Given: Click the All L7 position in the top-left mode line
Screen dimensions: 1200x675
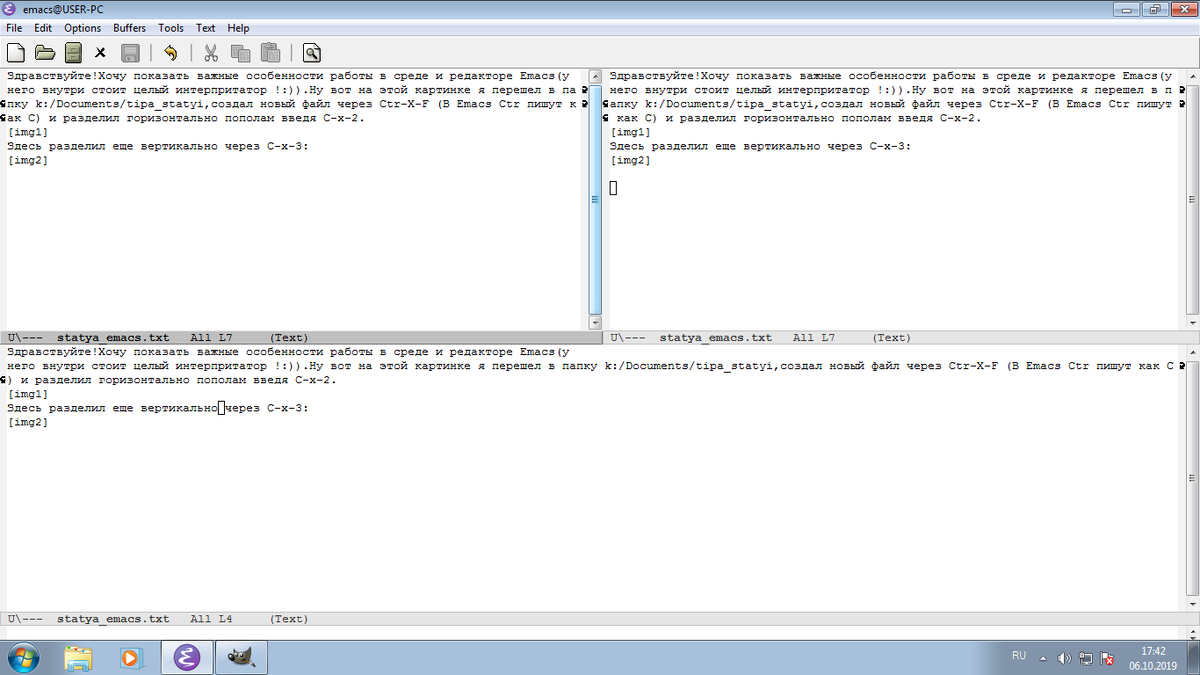Looking at the screenshot, I should tap(211, 338).
